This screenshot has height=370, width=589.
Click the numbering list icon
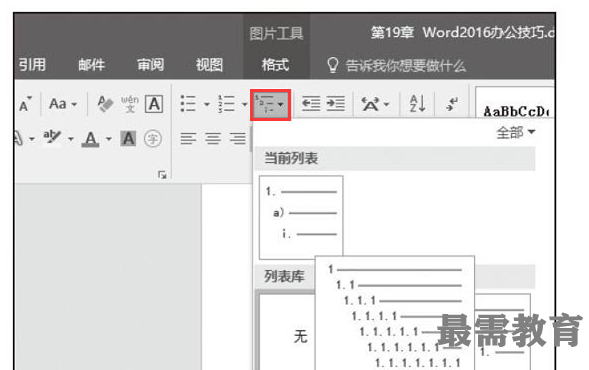pos(226,103)
